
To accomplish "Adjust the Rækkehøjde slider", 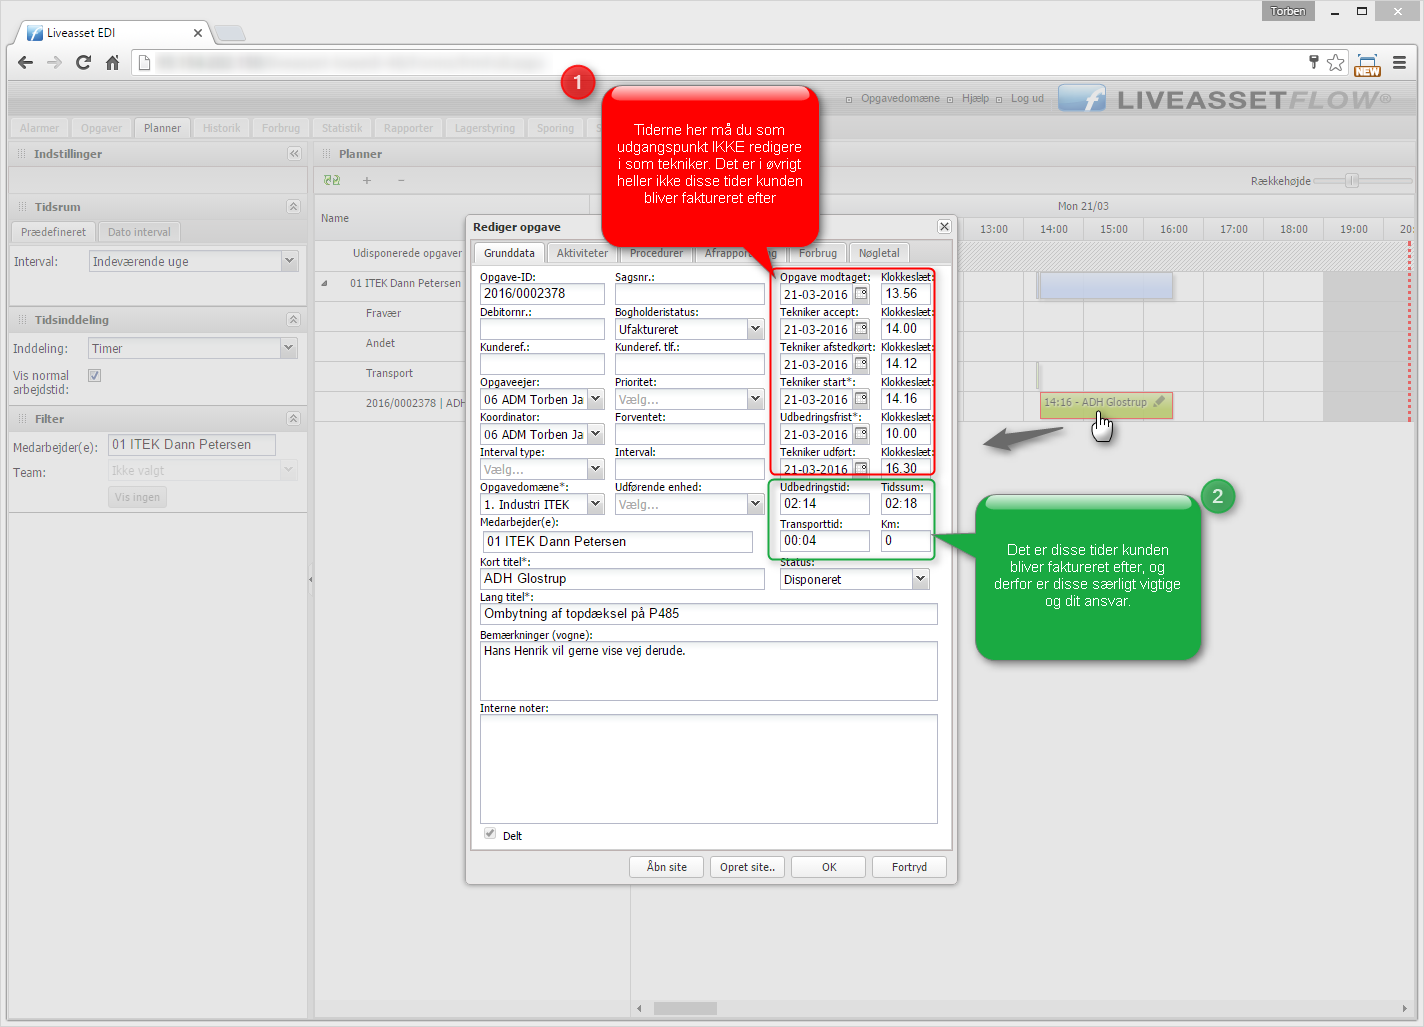I will [x=1352, y=181].
